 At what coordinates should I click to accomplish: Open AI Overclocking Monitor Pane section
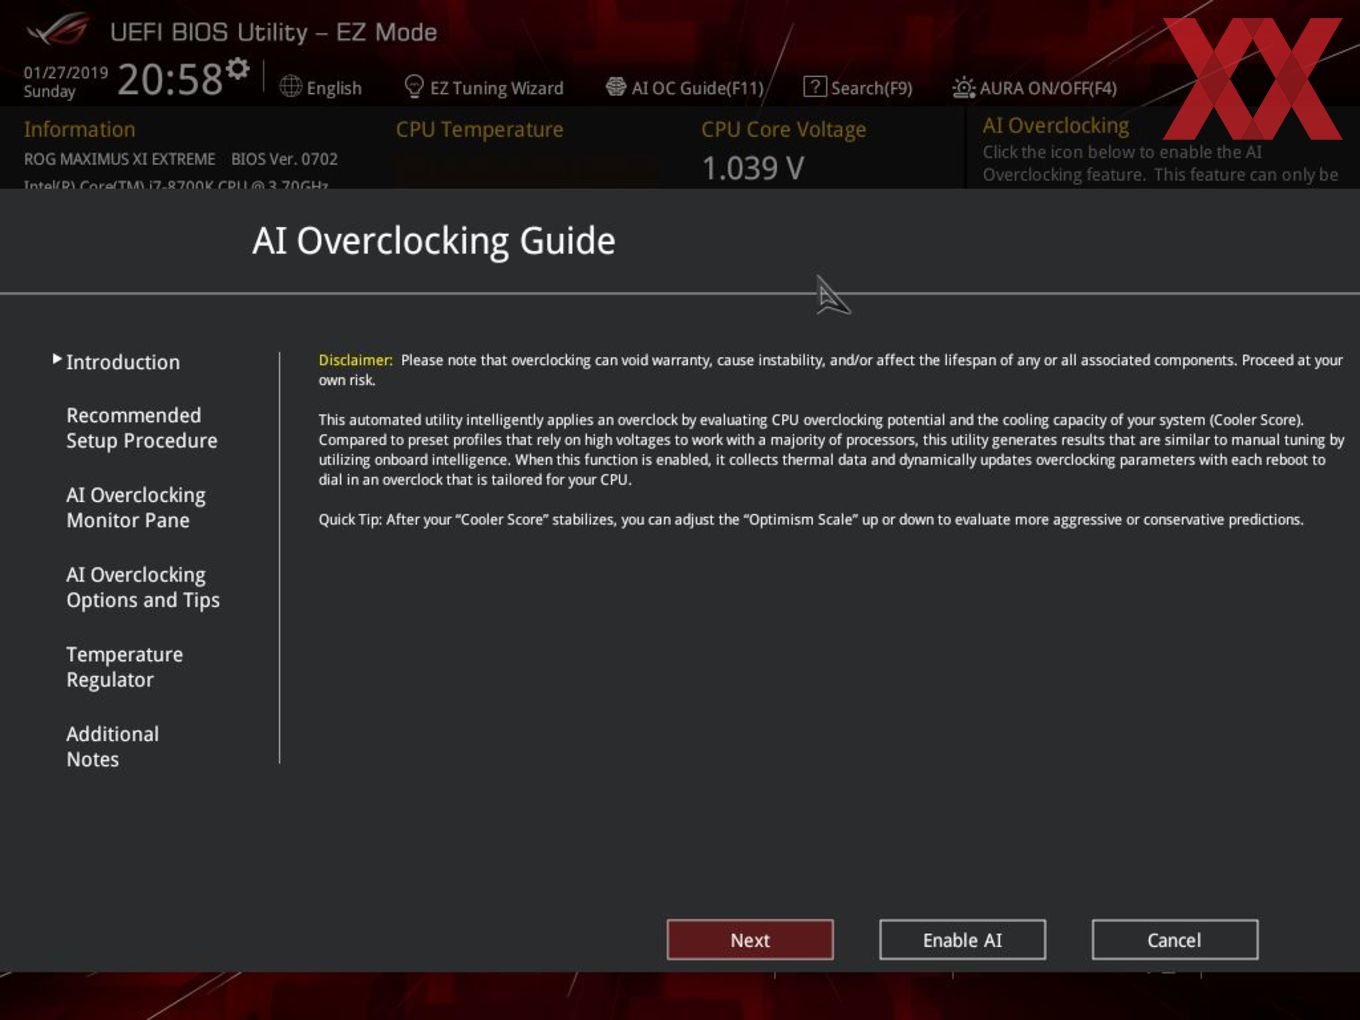click(135, 508)
